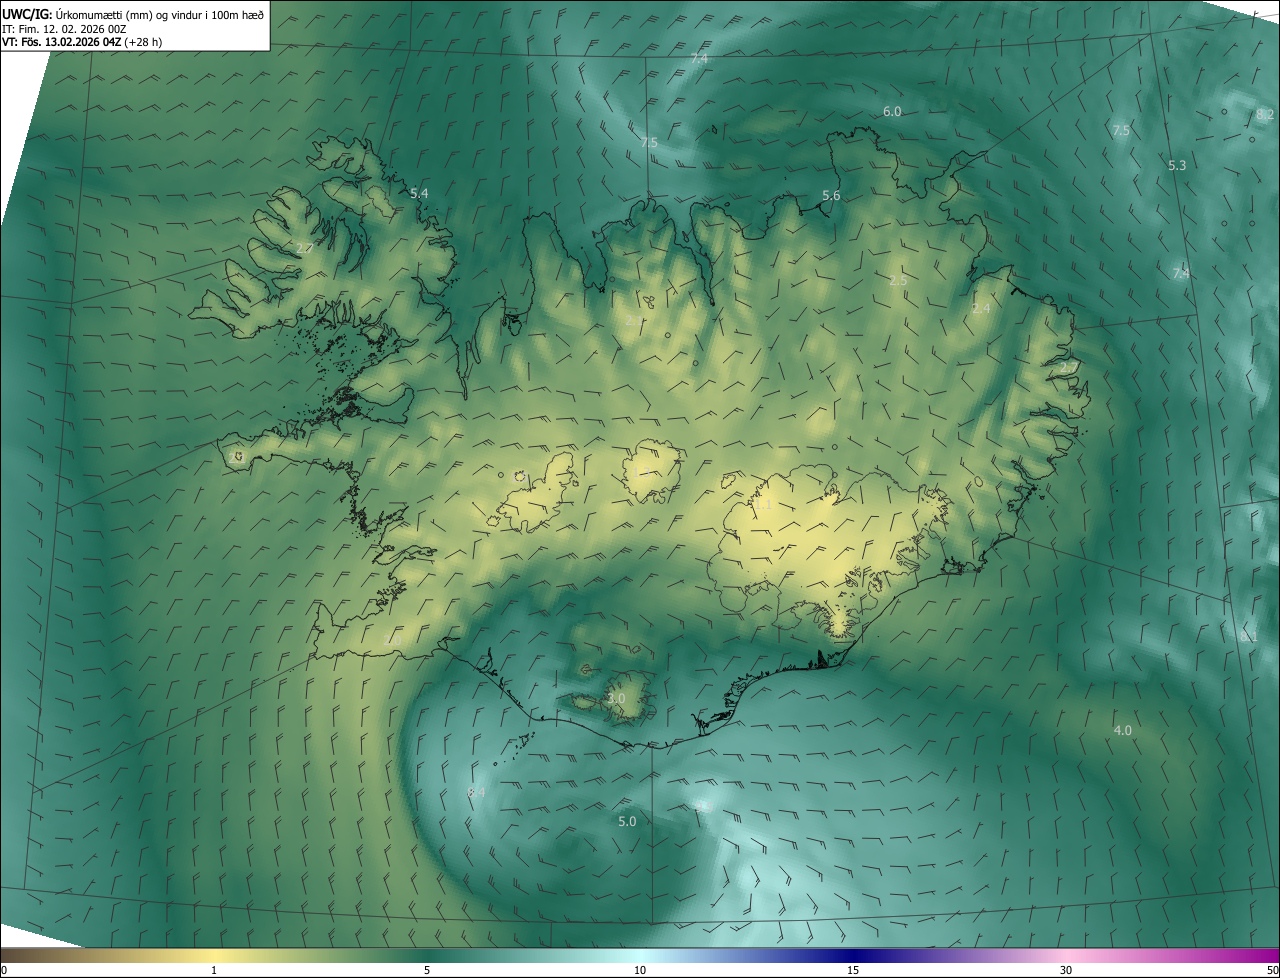
Task: Click the colorbar tick label '15'
Action: click(853, 970)
